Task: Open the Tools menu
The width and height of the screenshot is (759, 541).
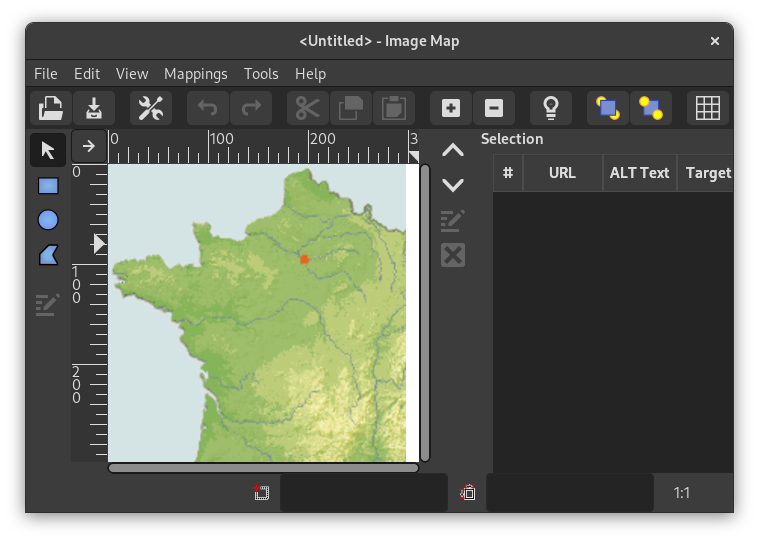Action: tap(261, 74)
